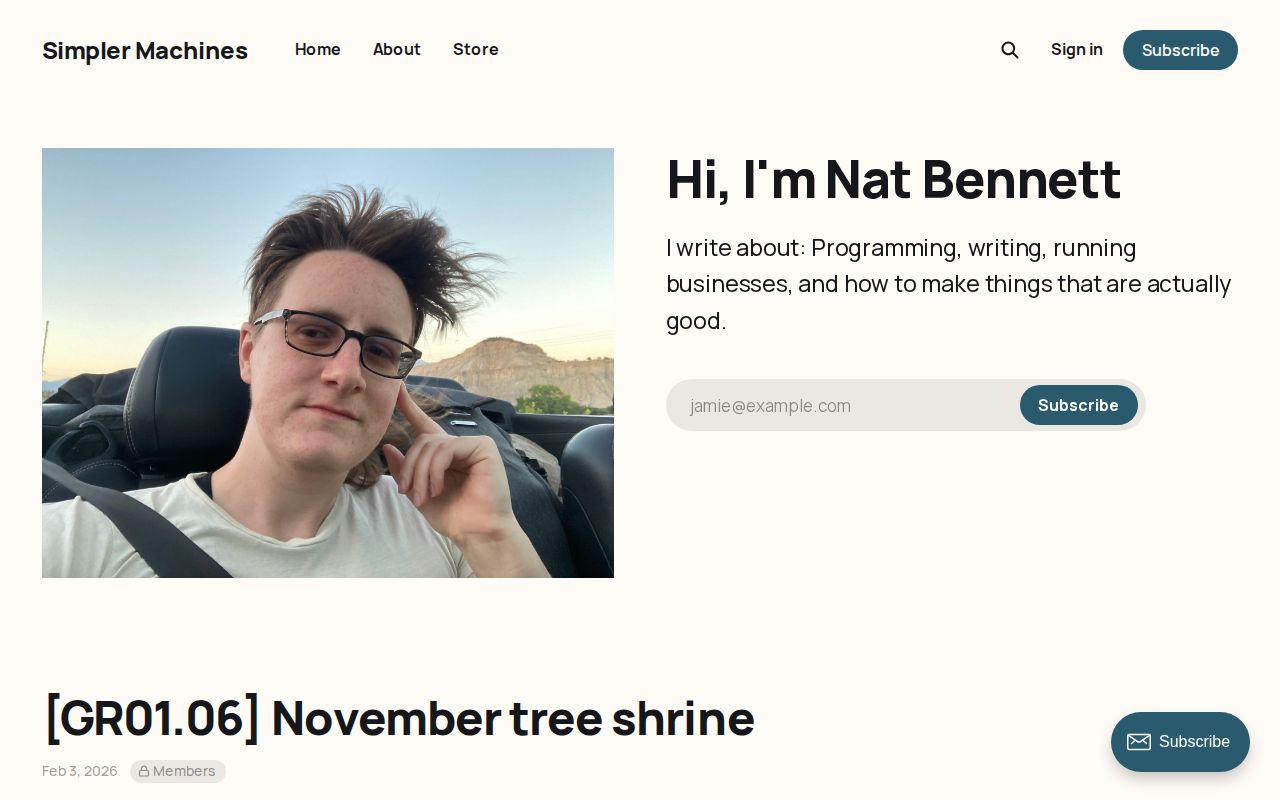Screen dimensions: 1280x800
Task: Click the "Hi, I'm Nat Bennett" heading
Action: pos(893,179)
